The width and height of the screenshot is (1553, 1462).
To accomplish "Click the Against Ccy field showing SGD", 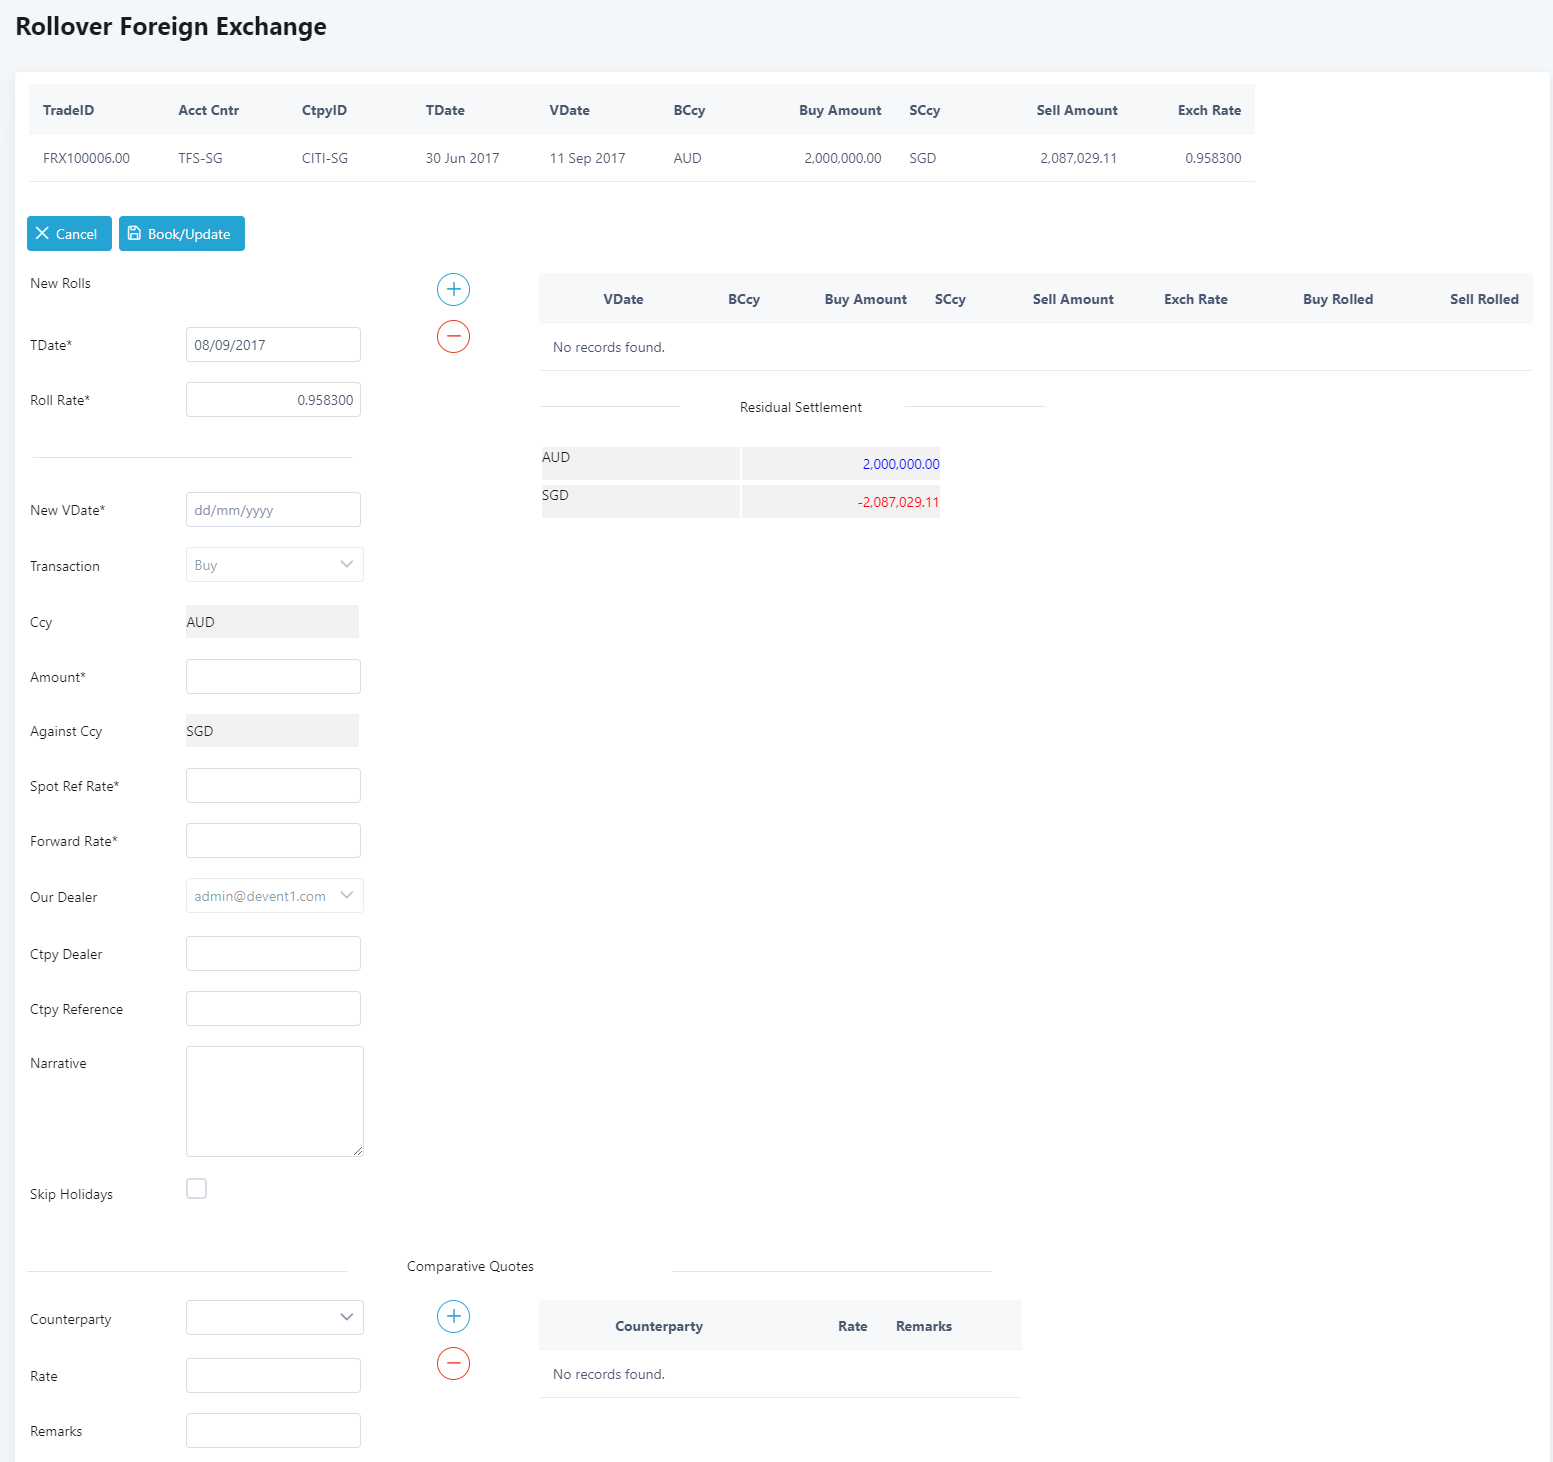I will point(272,731).
